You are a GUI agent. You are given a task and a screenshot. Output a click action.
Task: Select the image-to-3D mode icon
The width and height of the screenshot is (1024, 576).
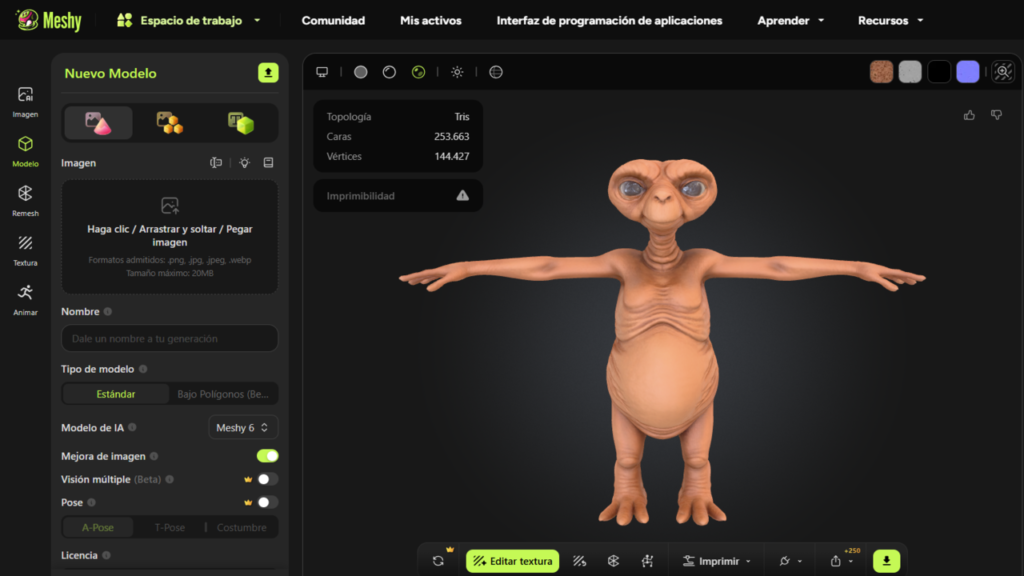click(98, 123)
